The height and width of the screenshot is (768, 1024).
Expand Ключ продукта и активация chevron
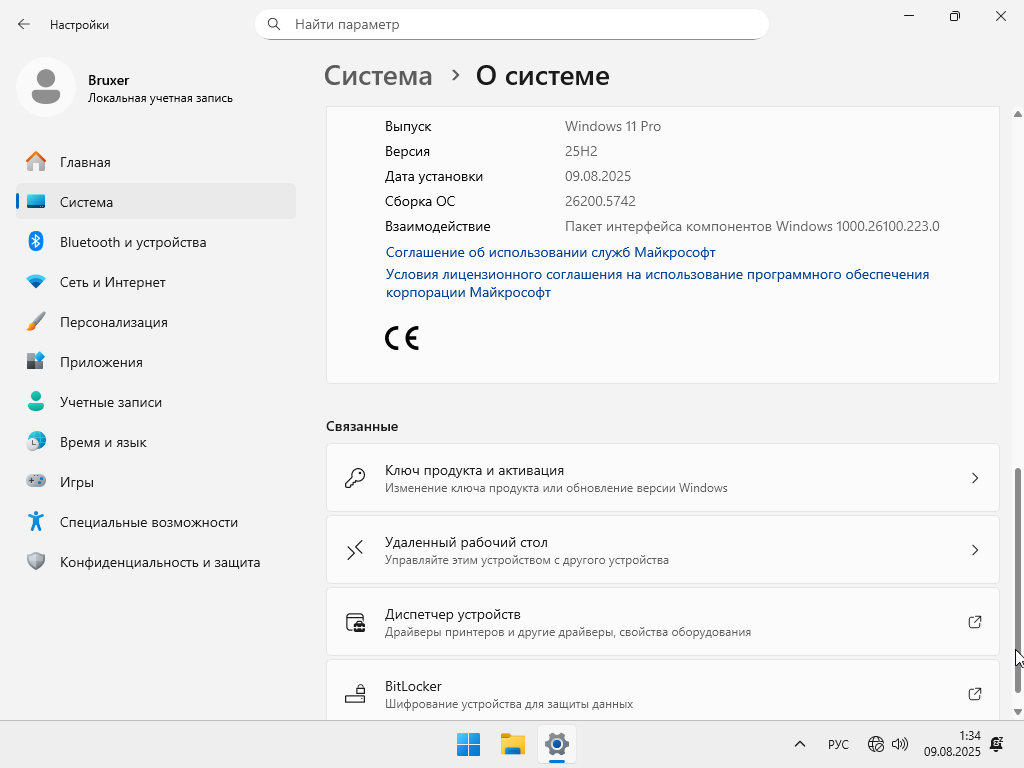[974, 478]
